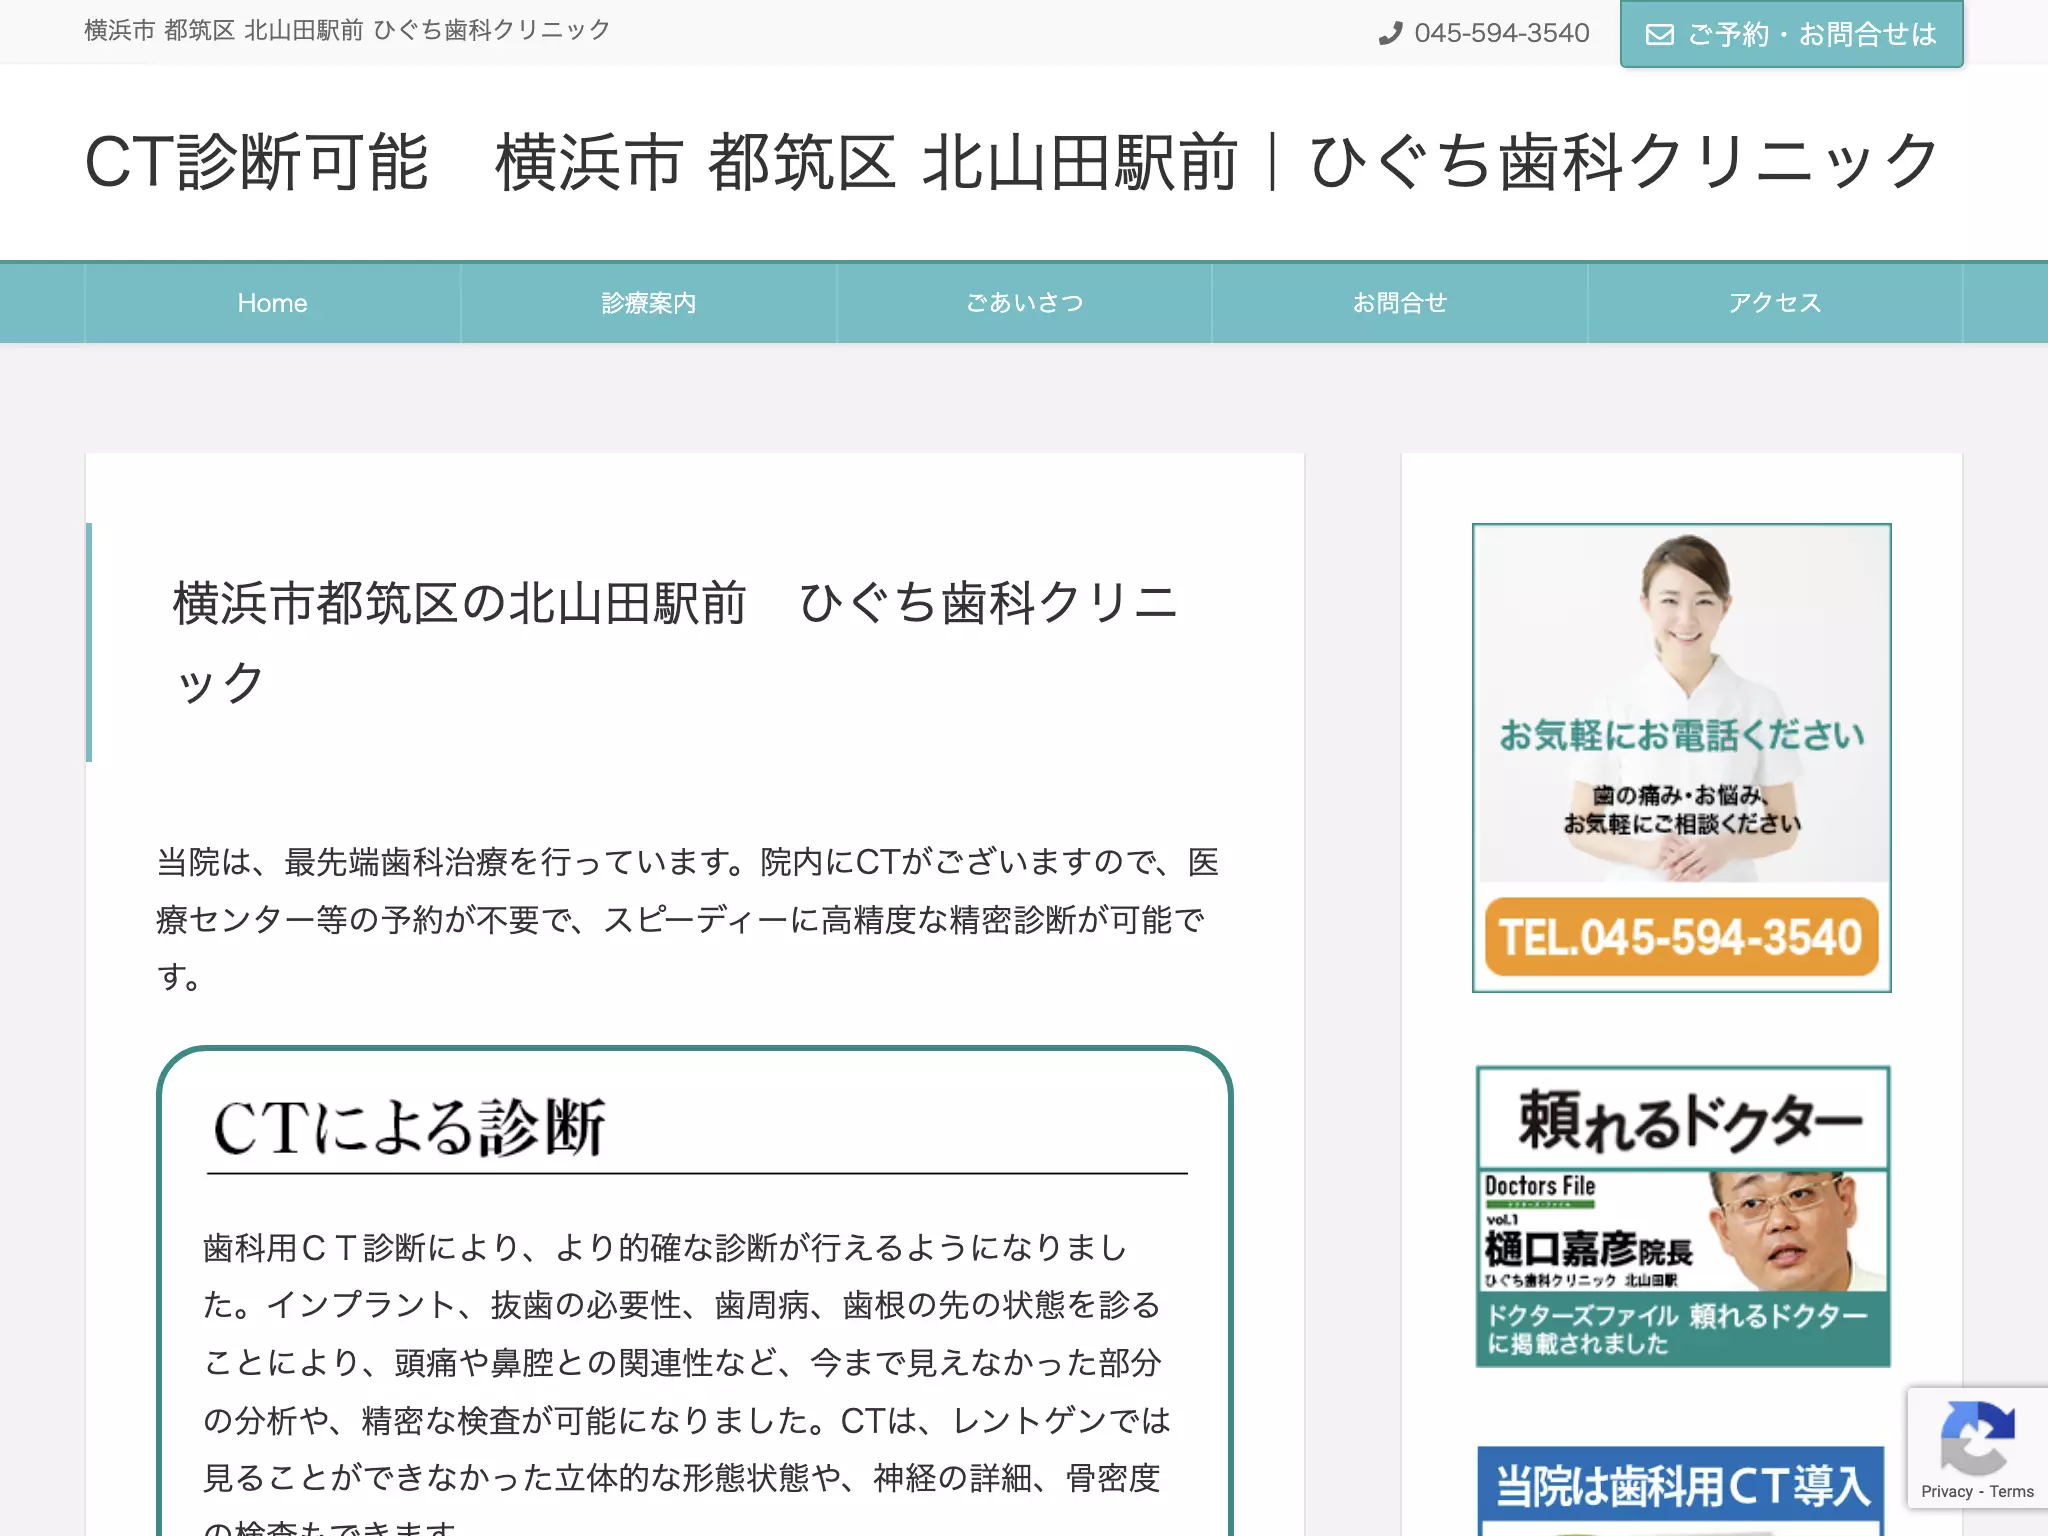Click the top tagline 横浜市 都筑区 北山田駅前 ひぐち歯科クリニック
Viewport: 2048px width, 1536px height.
click(x=347, y=30)
